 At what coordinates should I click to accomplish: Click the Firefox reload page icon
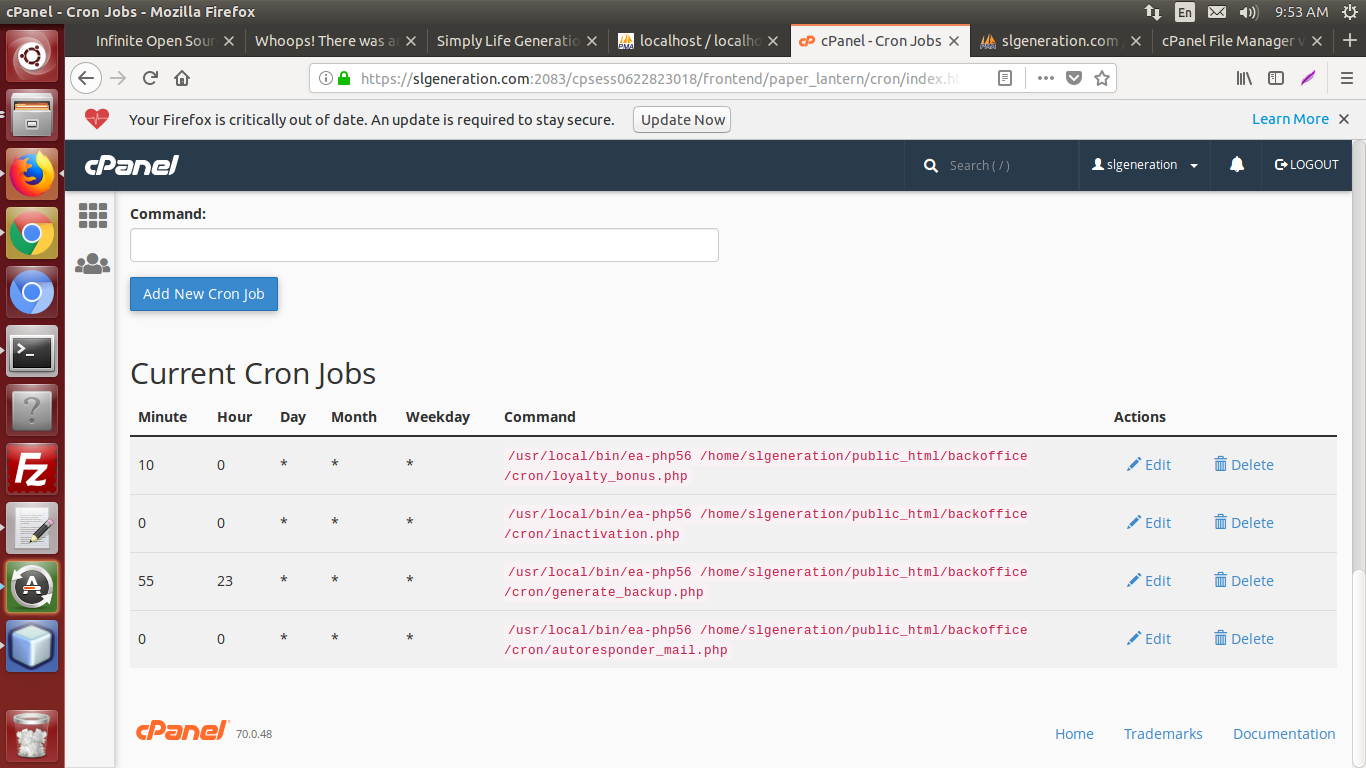click(150, 78)
